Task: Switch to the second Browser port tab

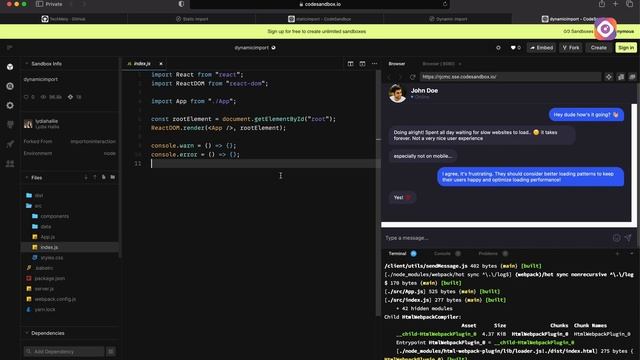Action: (439, 64)
